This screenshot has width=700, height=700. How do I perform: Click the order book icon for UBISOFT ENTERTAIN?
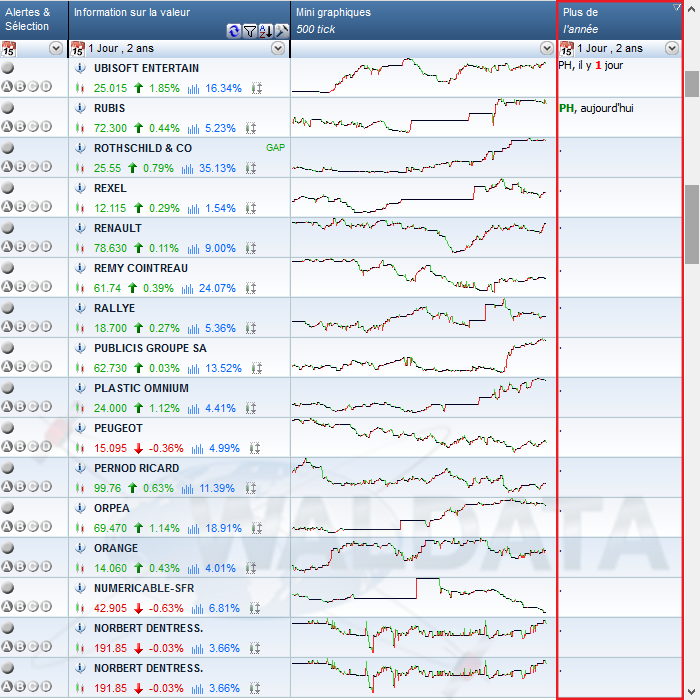[257, 88]
